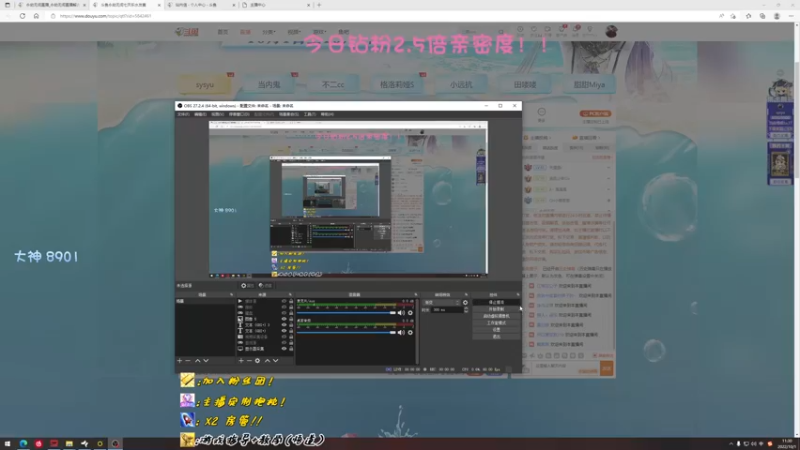Switch to streamer tab 甜甜Miya
The image size is (800, 450).
coord(589,85)
